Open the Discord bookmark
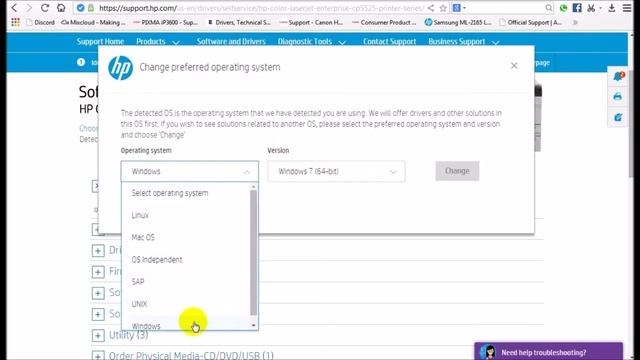The height and width of the screenshot is (360, 640). tap(40, 22)
